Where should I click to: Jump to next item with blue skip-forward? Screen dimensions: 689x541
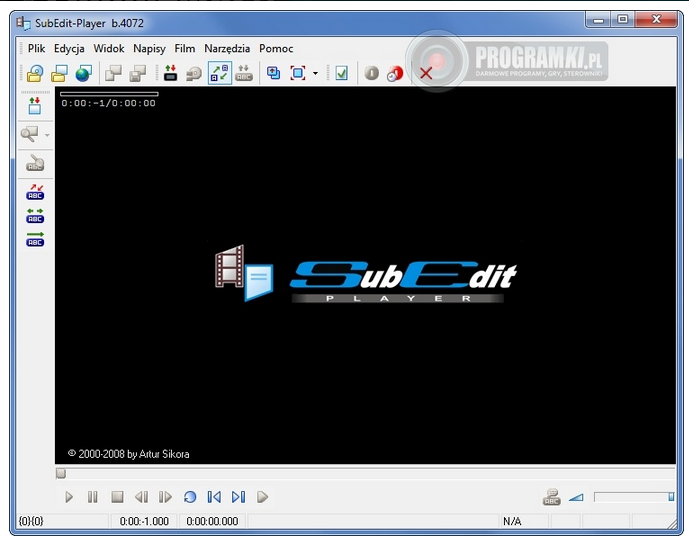(238, 497)
